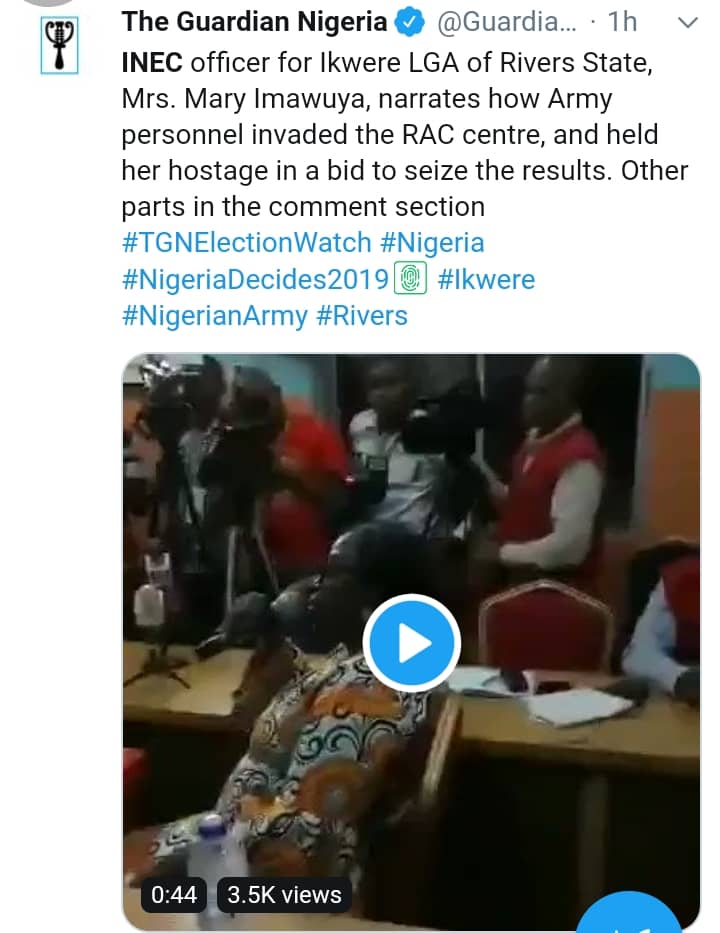Image resolution: width=720 pixels, height=933 pixels.
Task: Click the bold INEC word in tweet
Action: (x=152, y=63)
